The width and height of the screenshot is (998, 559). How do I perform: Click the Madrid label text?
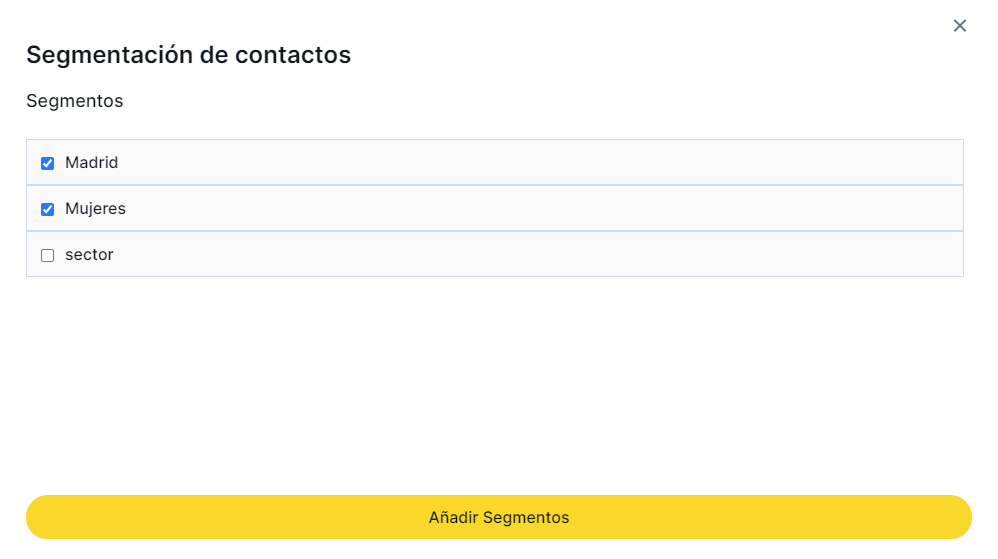pos(92,162)
